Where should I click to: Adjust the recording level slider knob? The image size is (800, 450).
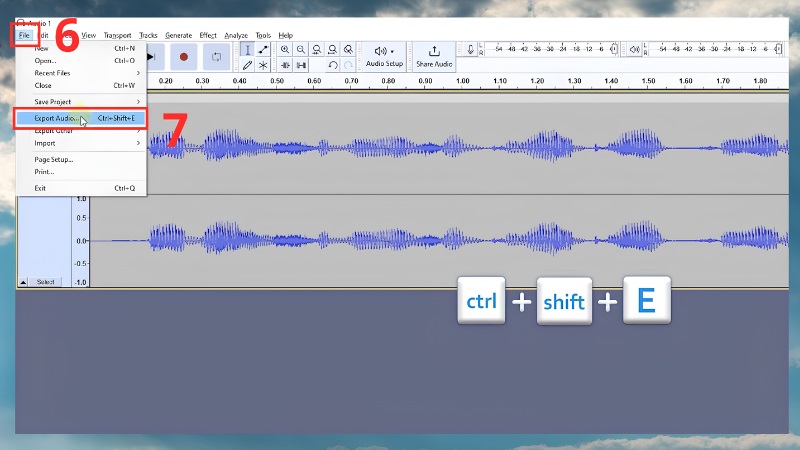click(614, 49)
